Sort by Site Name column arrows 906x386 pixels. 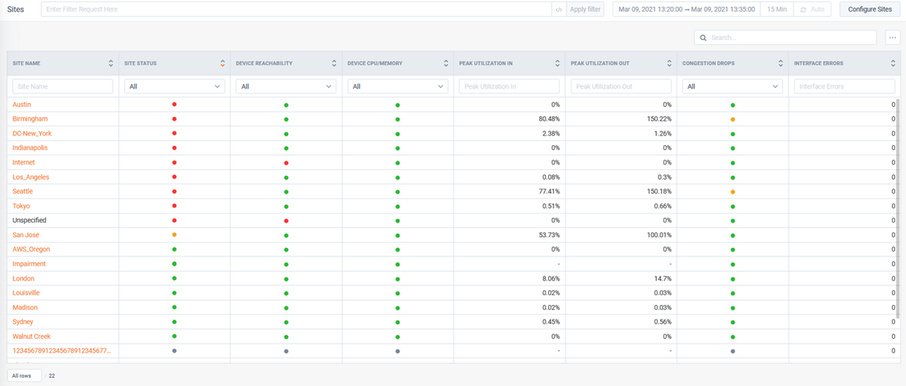coord(110,64)
